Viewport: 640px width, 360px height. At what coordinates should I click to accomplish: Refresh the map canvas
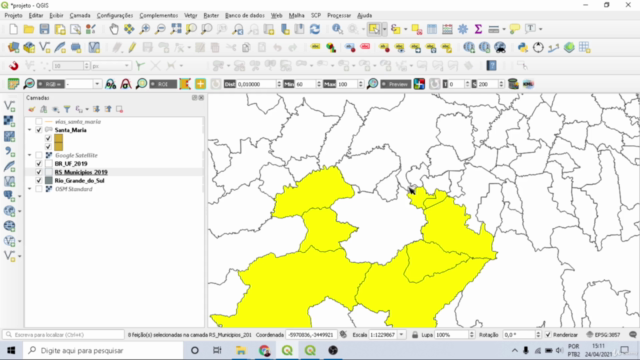[x=315, y=29]
